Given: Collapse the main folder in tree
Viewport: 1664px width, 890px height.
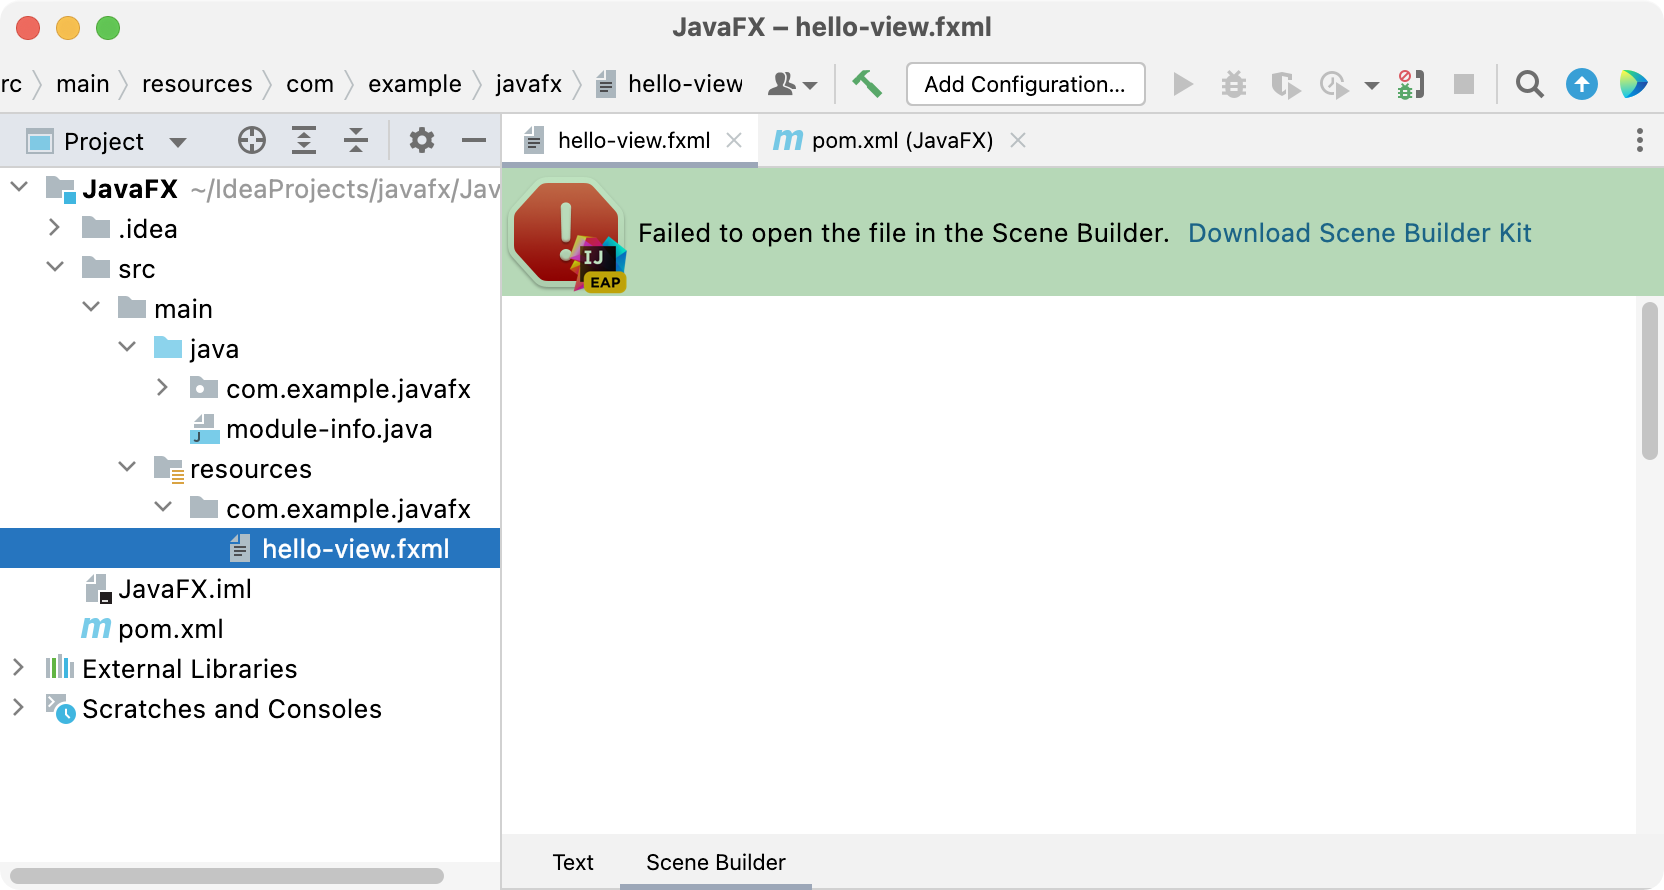Looking at the screenshot, I should pyautogui.click(x=91, y=307).
